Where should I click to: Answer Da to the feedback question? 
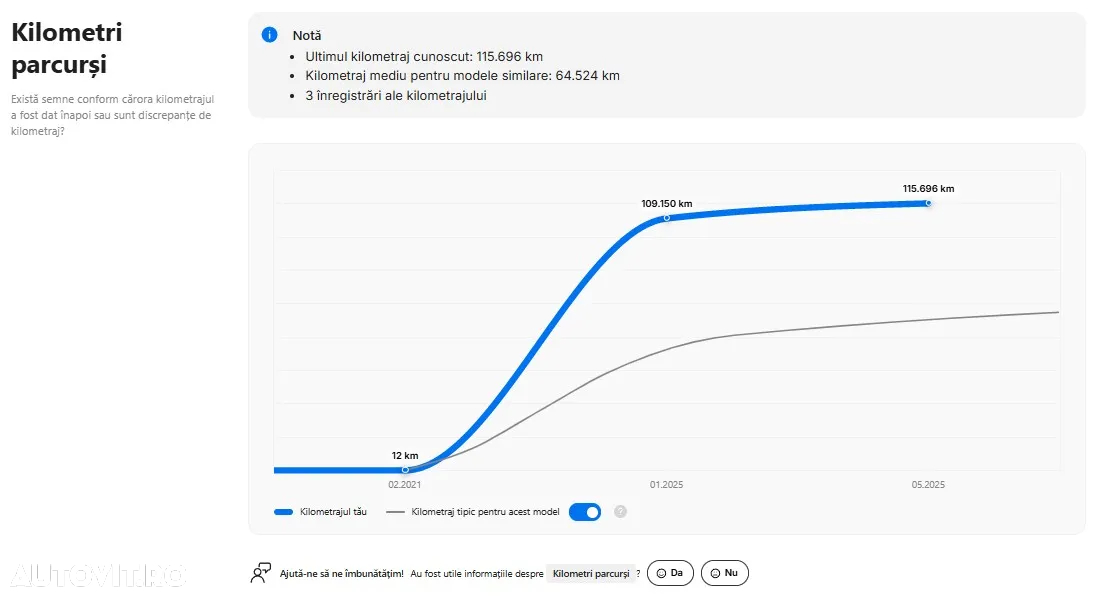670,573
